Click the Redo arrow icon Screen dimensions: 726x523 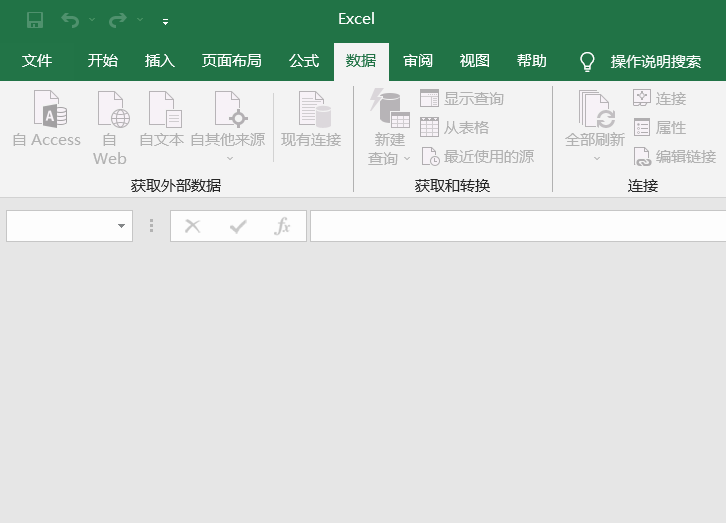pyautogui.click(x=117, y=20)
